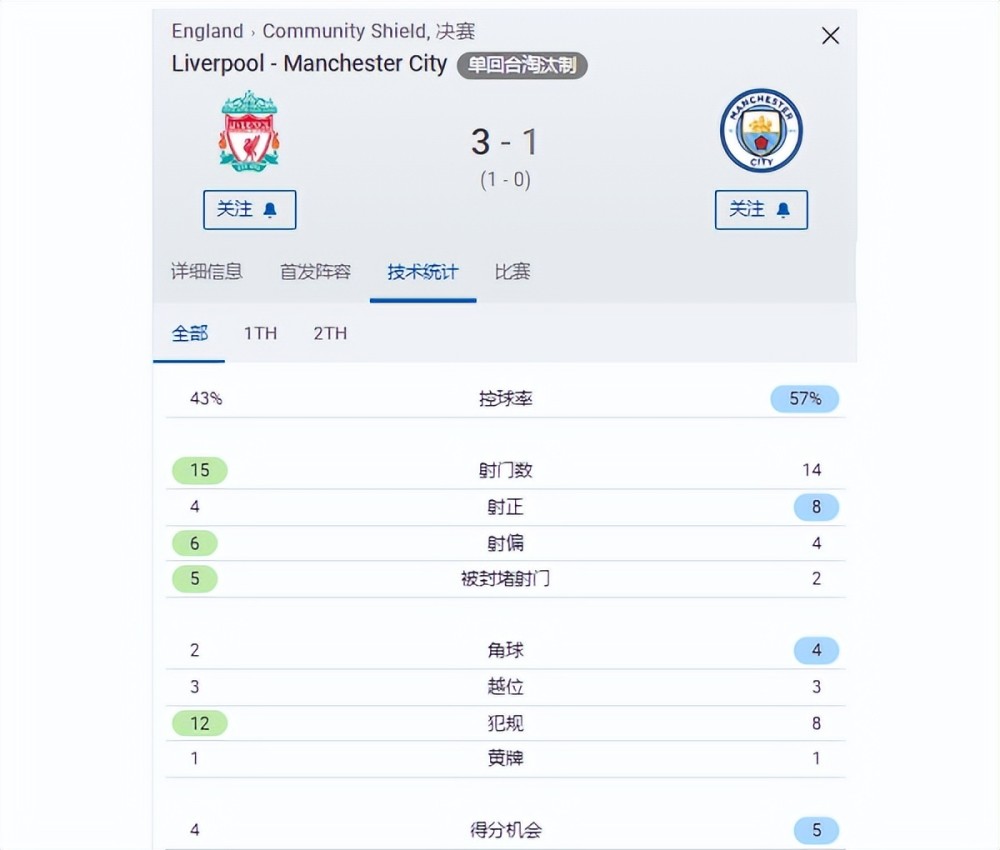Select the 技术统计 tab
The width and height of the screenshot is (1000, 850).
pyautogui.click(x=423, y=272)
